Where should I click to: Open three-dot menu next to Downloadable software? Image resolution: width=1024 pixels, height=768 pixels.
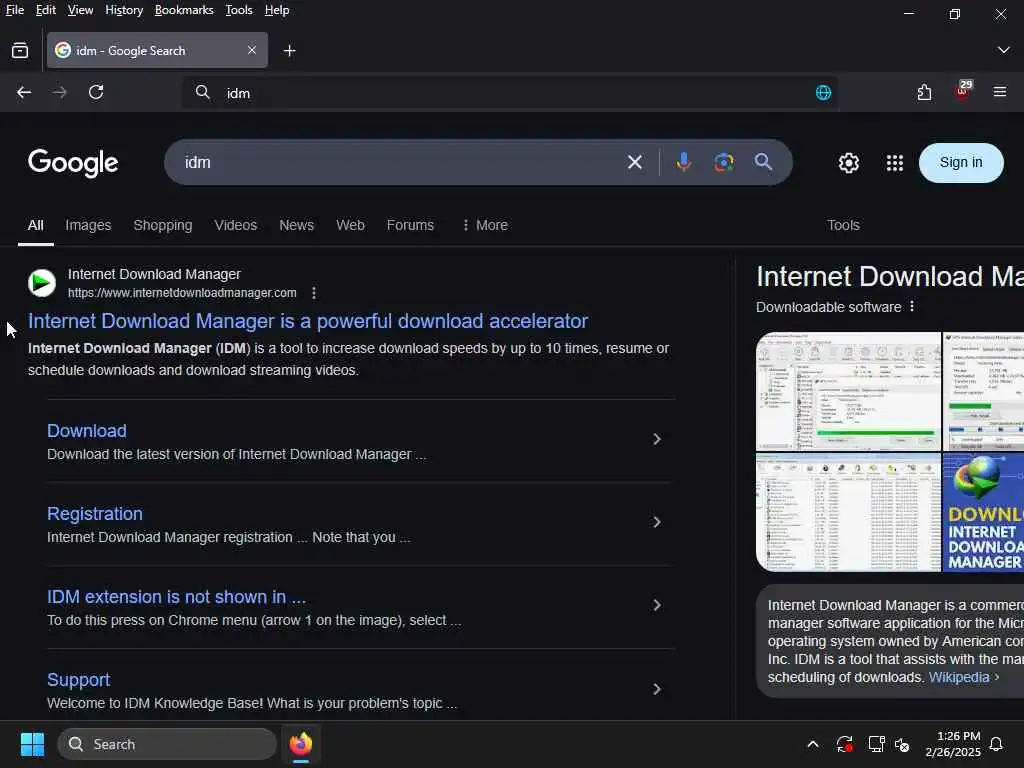[x=912, y=306]
